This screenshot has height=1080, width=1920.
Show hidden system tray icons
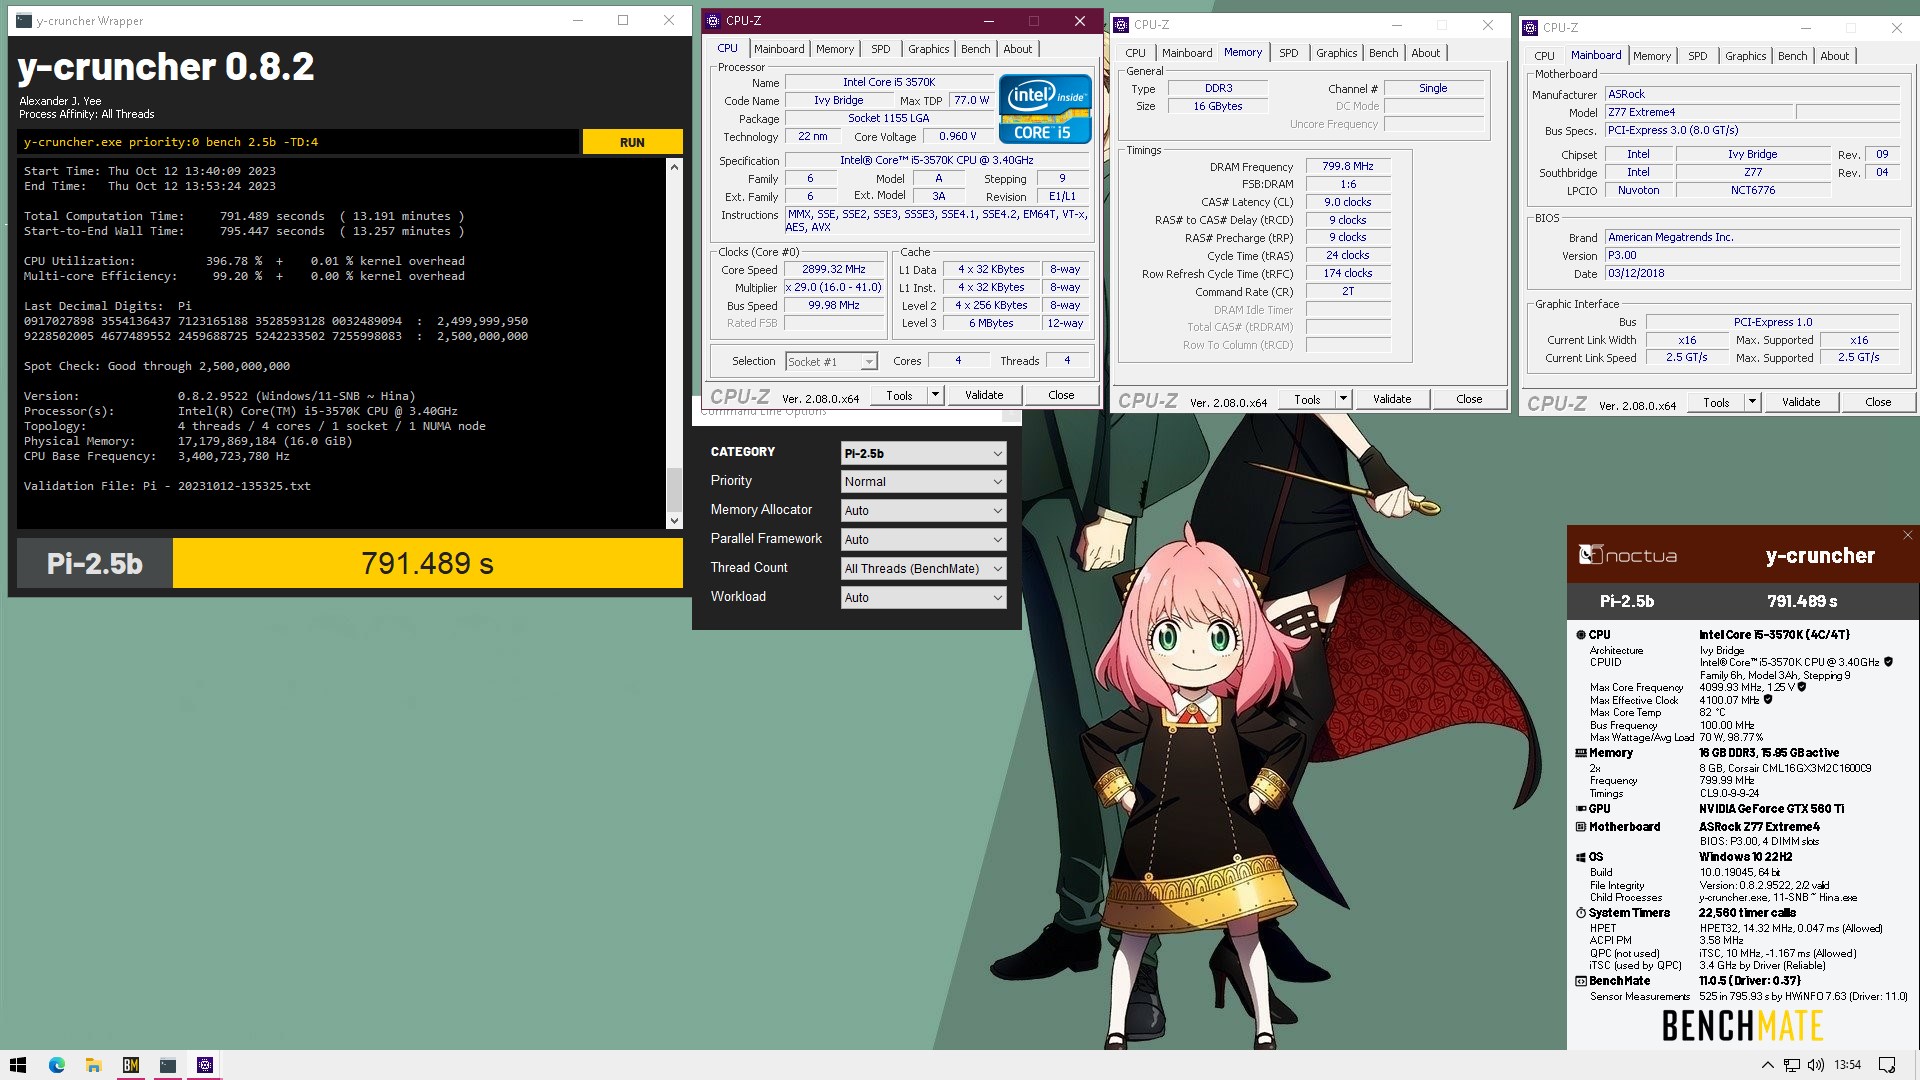click(x=1767, y=1065)
